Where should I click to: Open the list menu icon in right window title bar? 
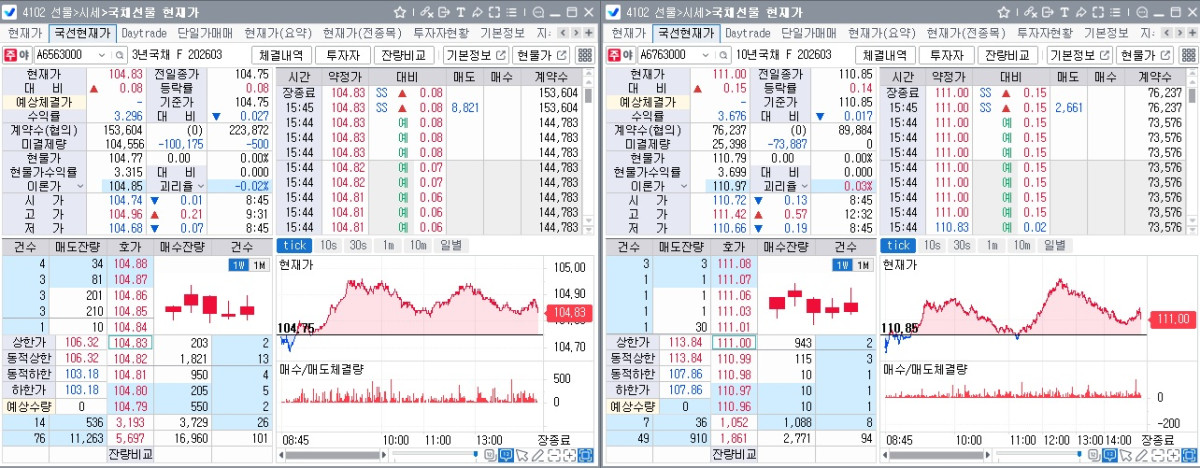tap(1114, 13)
